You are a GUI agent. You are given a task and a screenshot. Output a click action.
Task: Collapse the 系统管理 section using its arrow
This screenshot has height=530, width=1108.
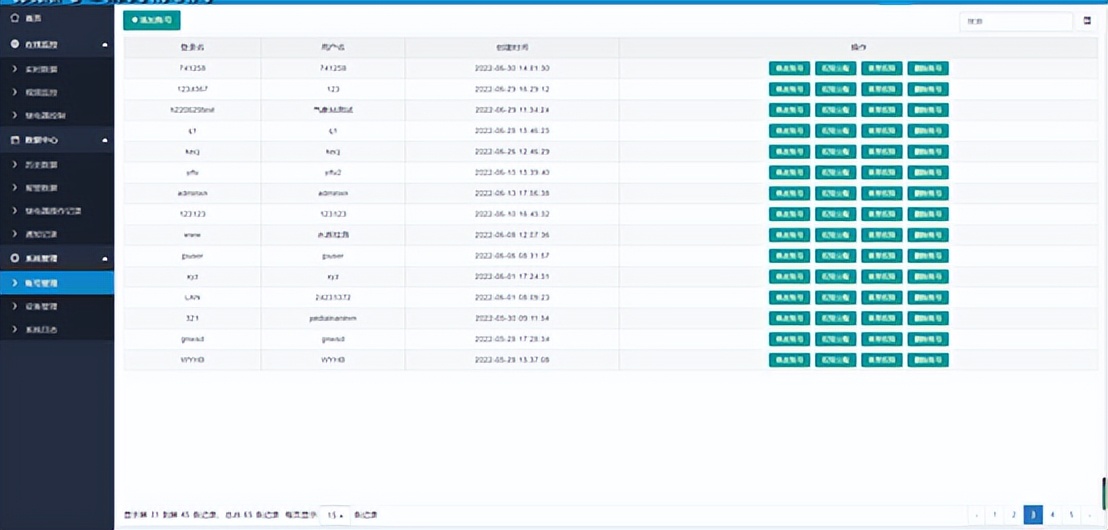tap(105, 259)
